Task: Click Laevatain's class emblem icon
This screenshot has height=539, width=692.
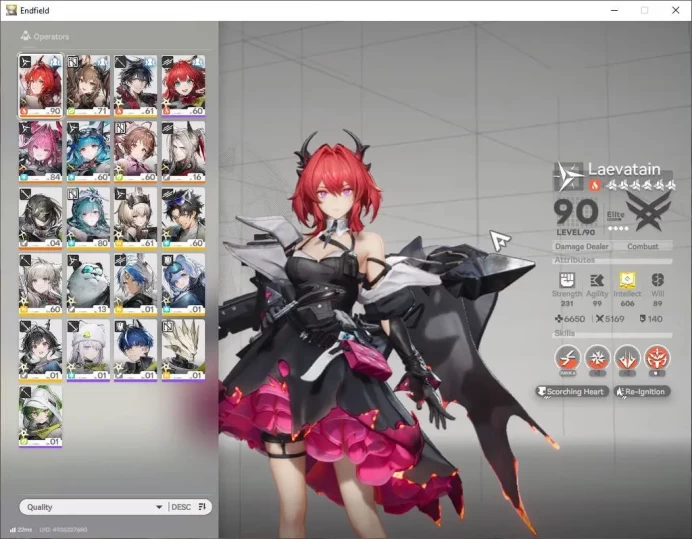Action: tap(568, 177)
